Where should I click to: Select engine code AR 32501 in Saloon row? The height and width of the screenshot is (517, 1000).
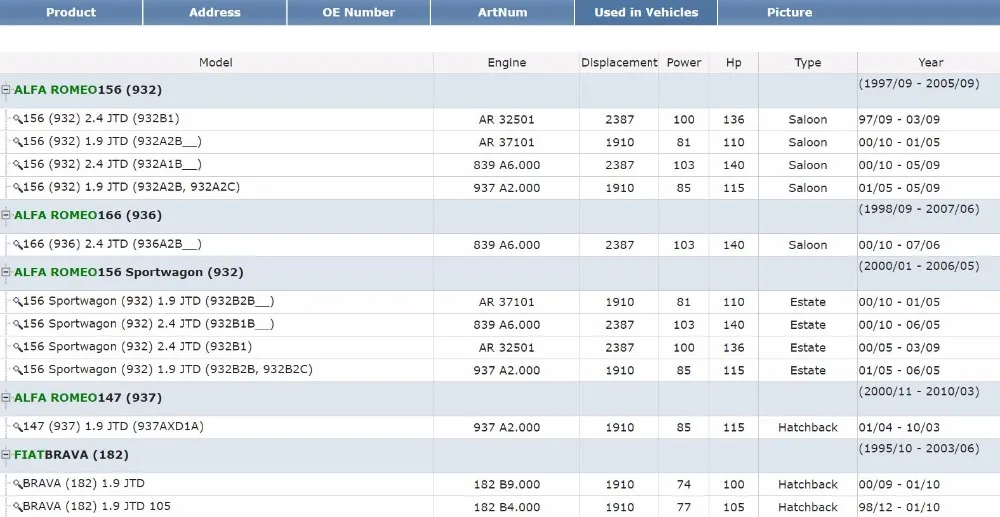point(506,120)
